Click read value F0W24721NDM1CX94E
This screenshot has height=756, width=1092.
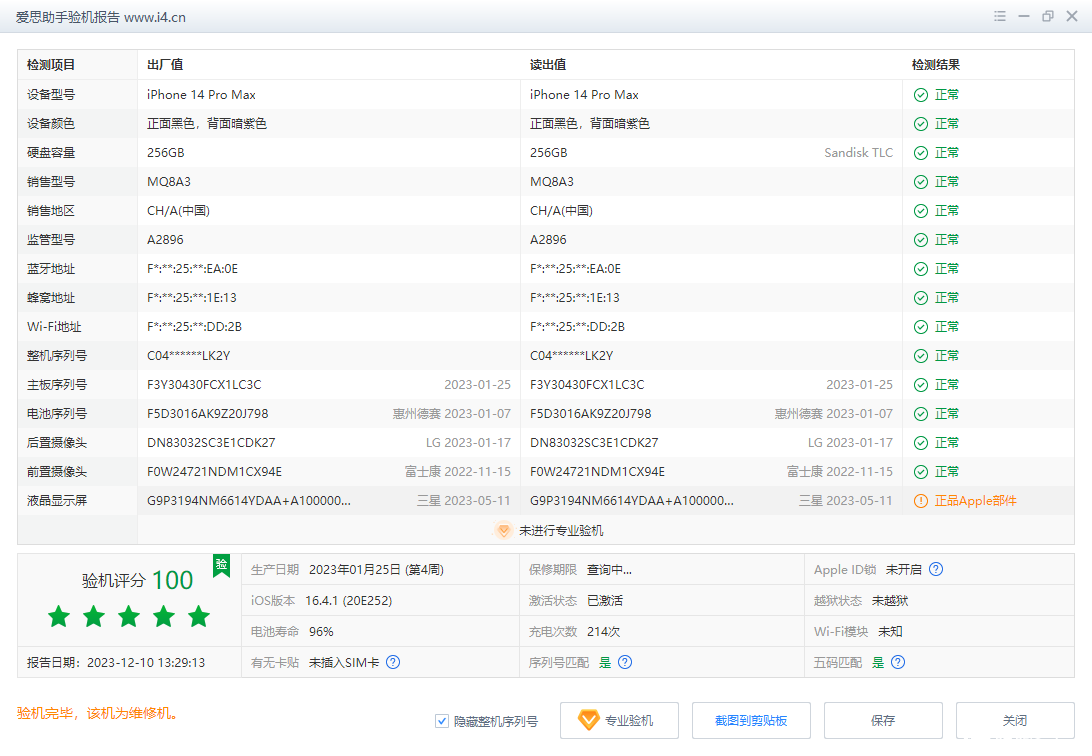598,472
